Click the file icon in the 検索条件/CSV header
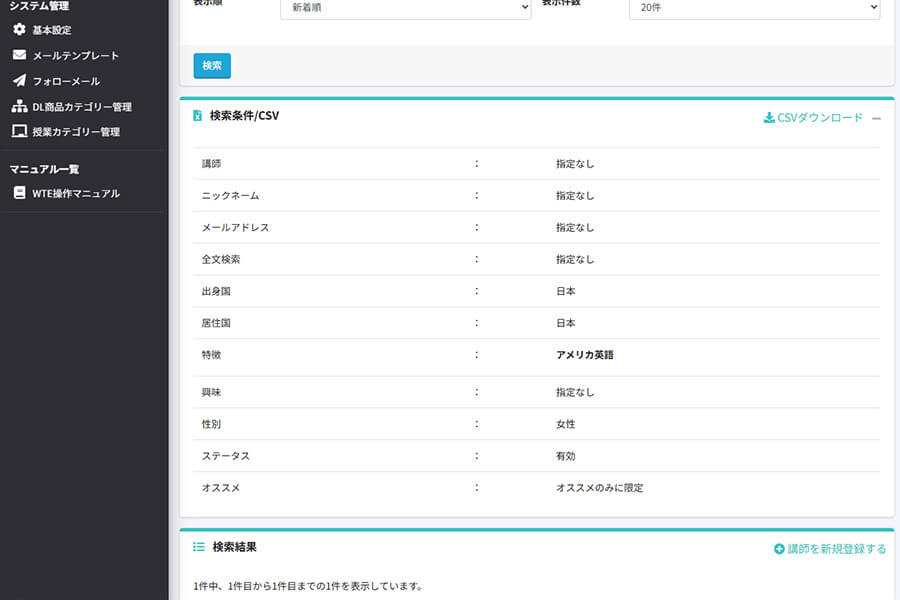 pyautogui.click(x=197, y=115)
